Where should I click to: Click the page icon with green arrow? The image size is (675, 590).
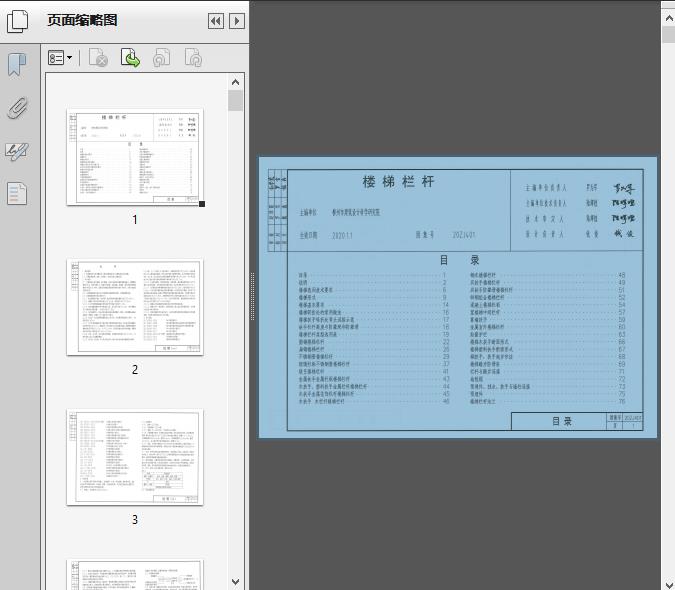pos(130,59)
